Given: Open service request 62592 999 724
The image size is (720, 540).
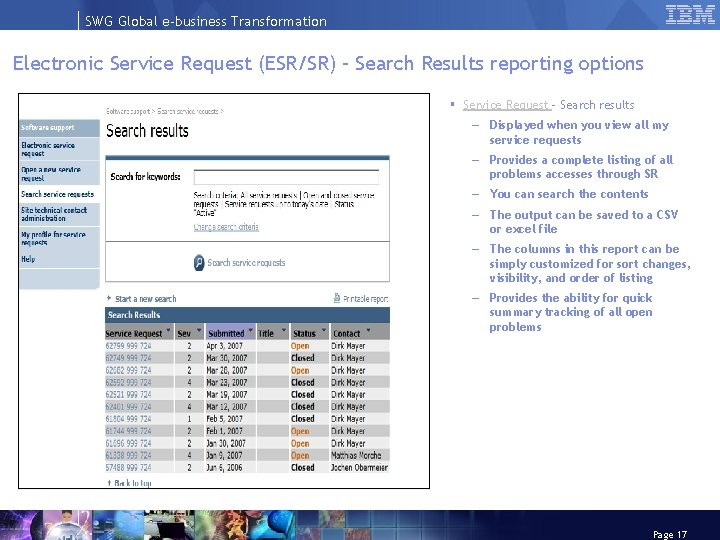Looking at the screenshot, I should pos(128,382).
